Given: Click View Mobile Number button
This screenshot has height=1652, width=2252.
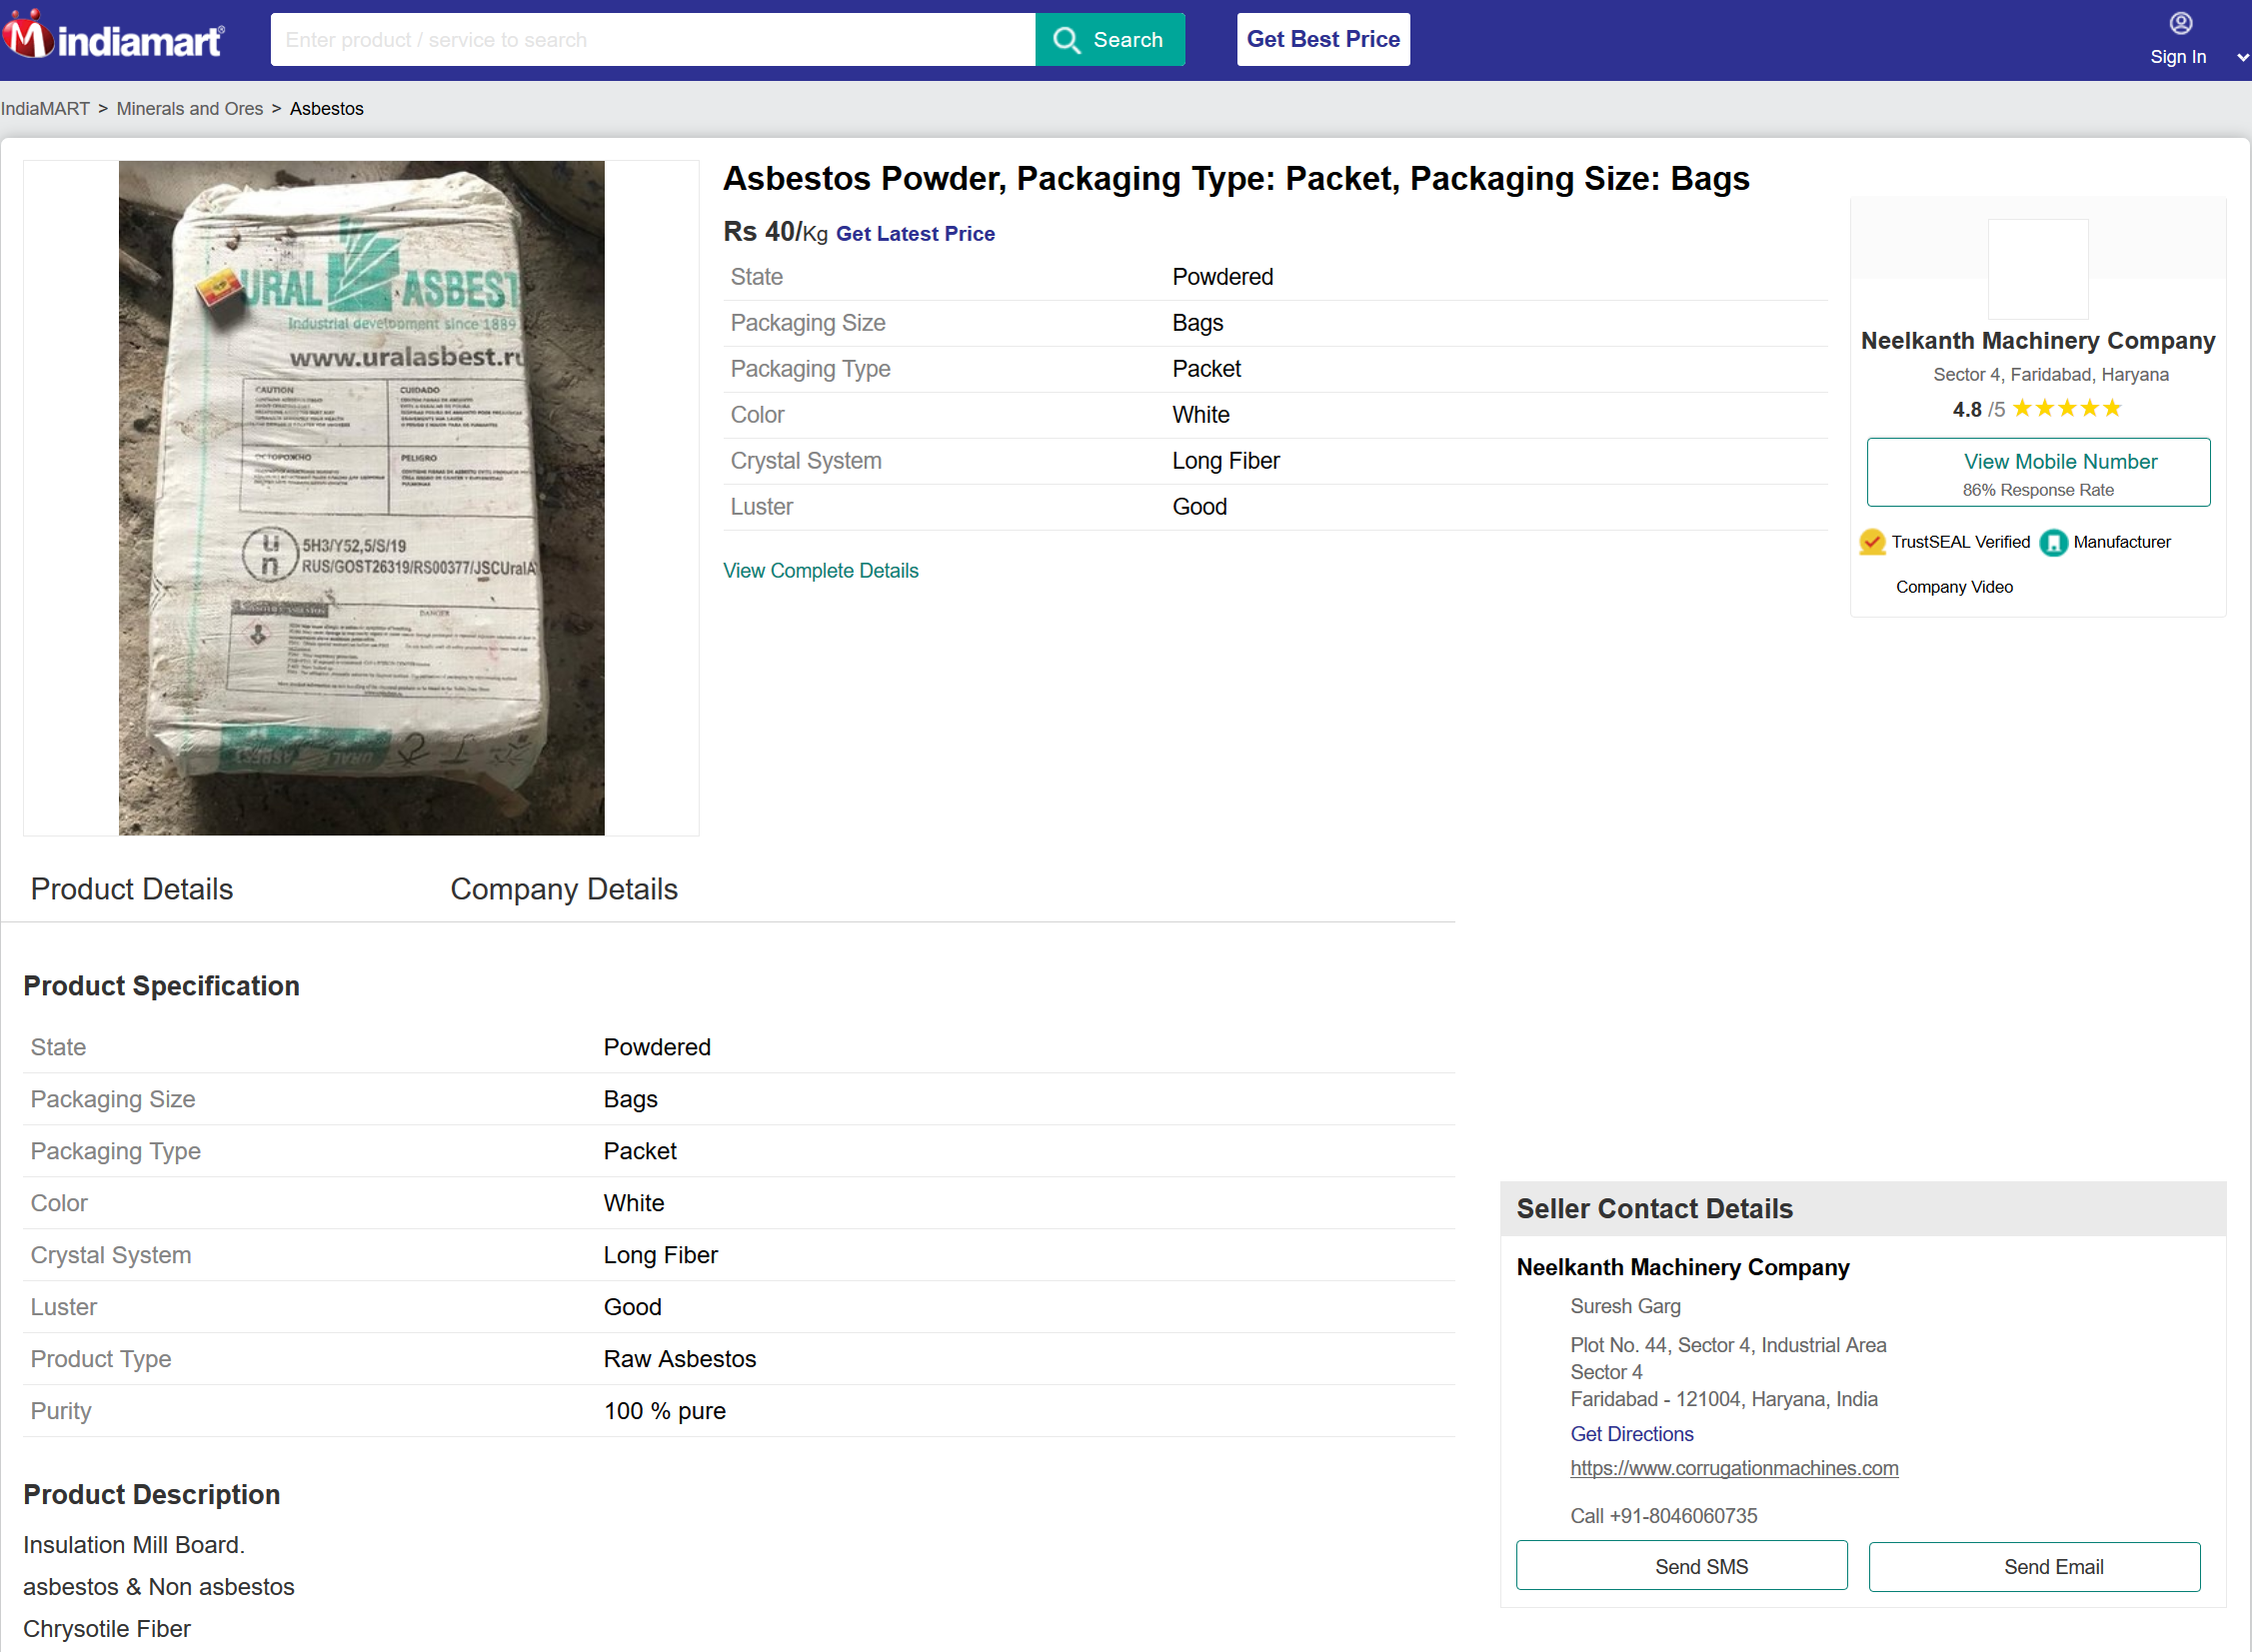Looking at the screenshot, I should click(x=2038, y=473).
